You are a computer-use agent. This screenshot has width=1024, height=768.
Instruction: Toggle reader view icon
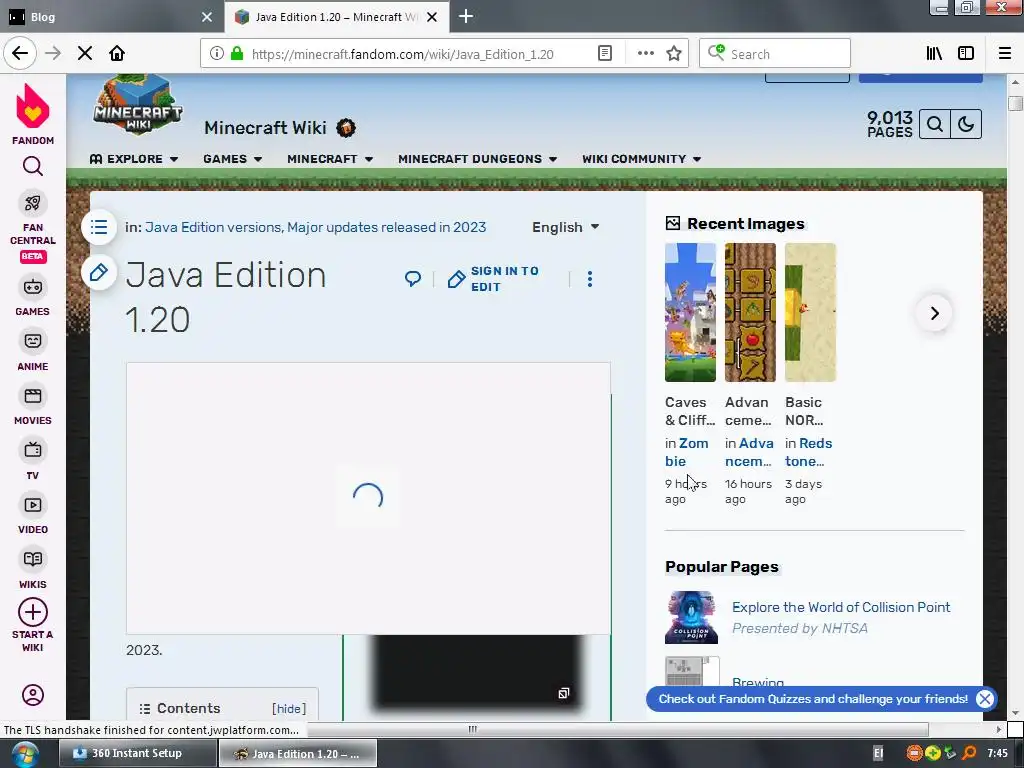point(605,54)
